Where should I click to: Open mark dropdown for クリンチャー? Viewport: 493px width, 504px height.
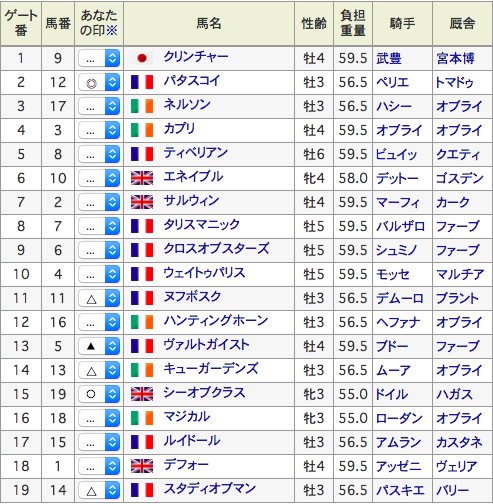(99, 59)
